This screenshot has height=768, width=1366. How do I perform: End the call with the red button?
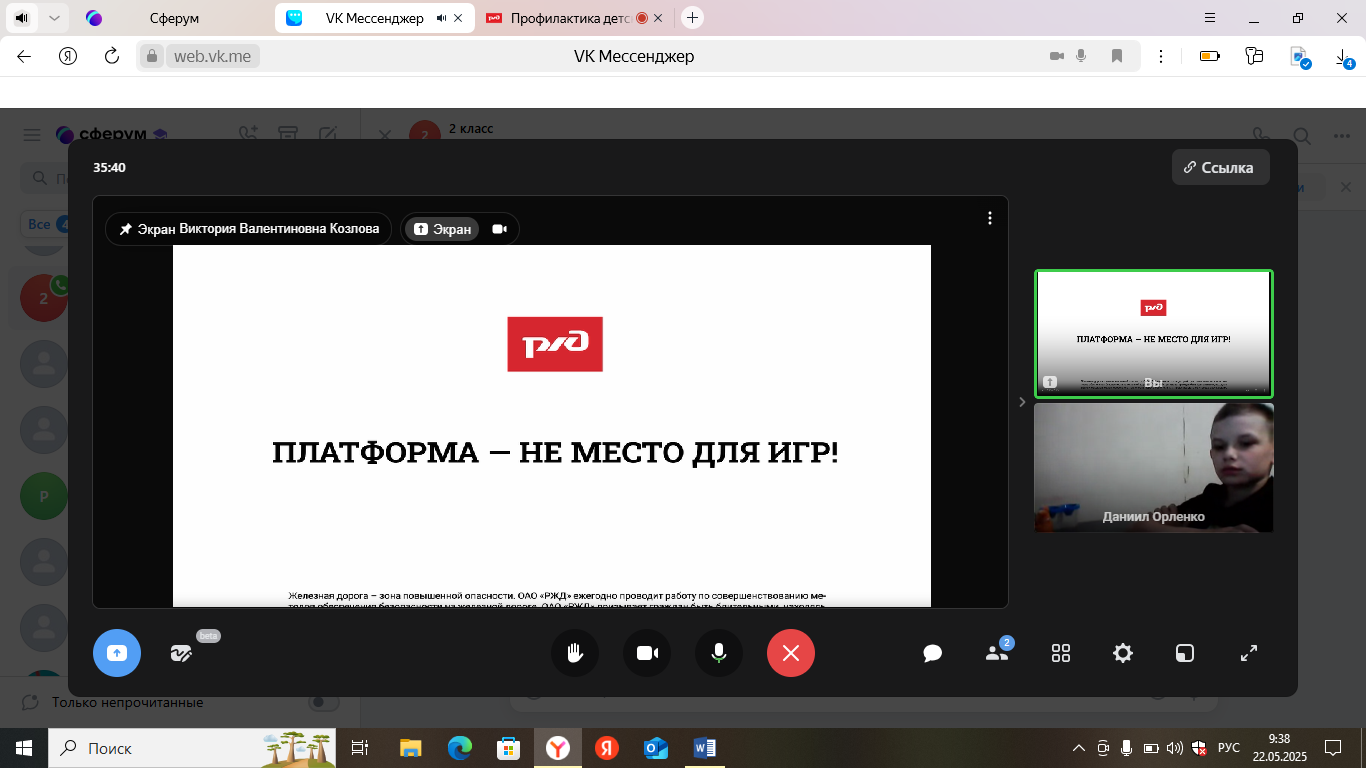point(791,653)
